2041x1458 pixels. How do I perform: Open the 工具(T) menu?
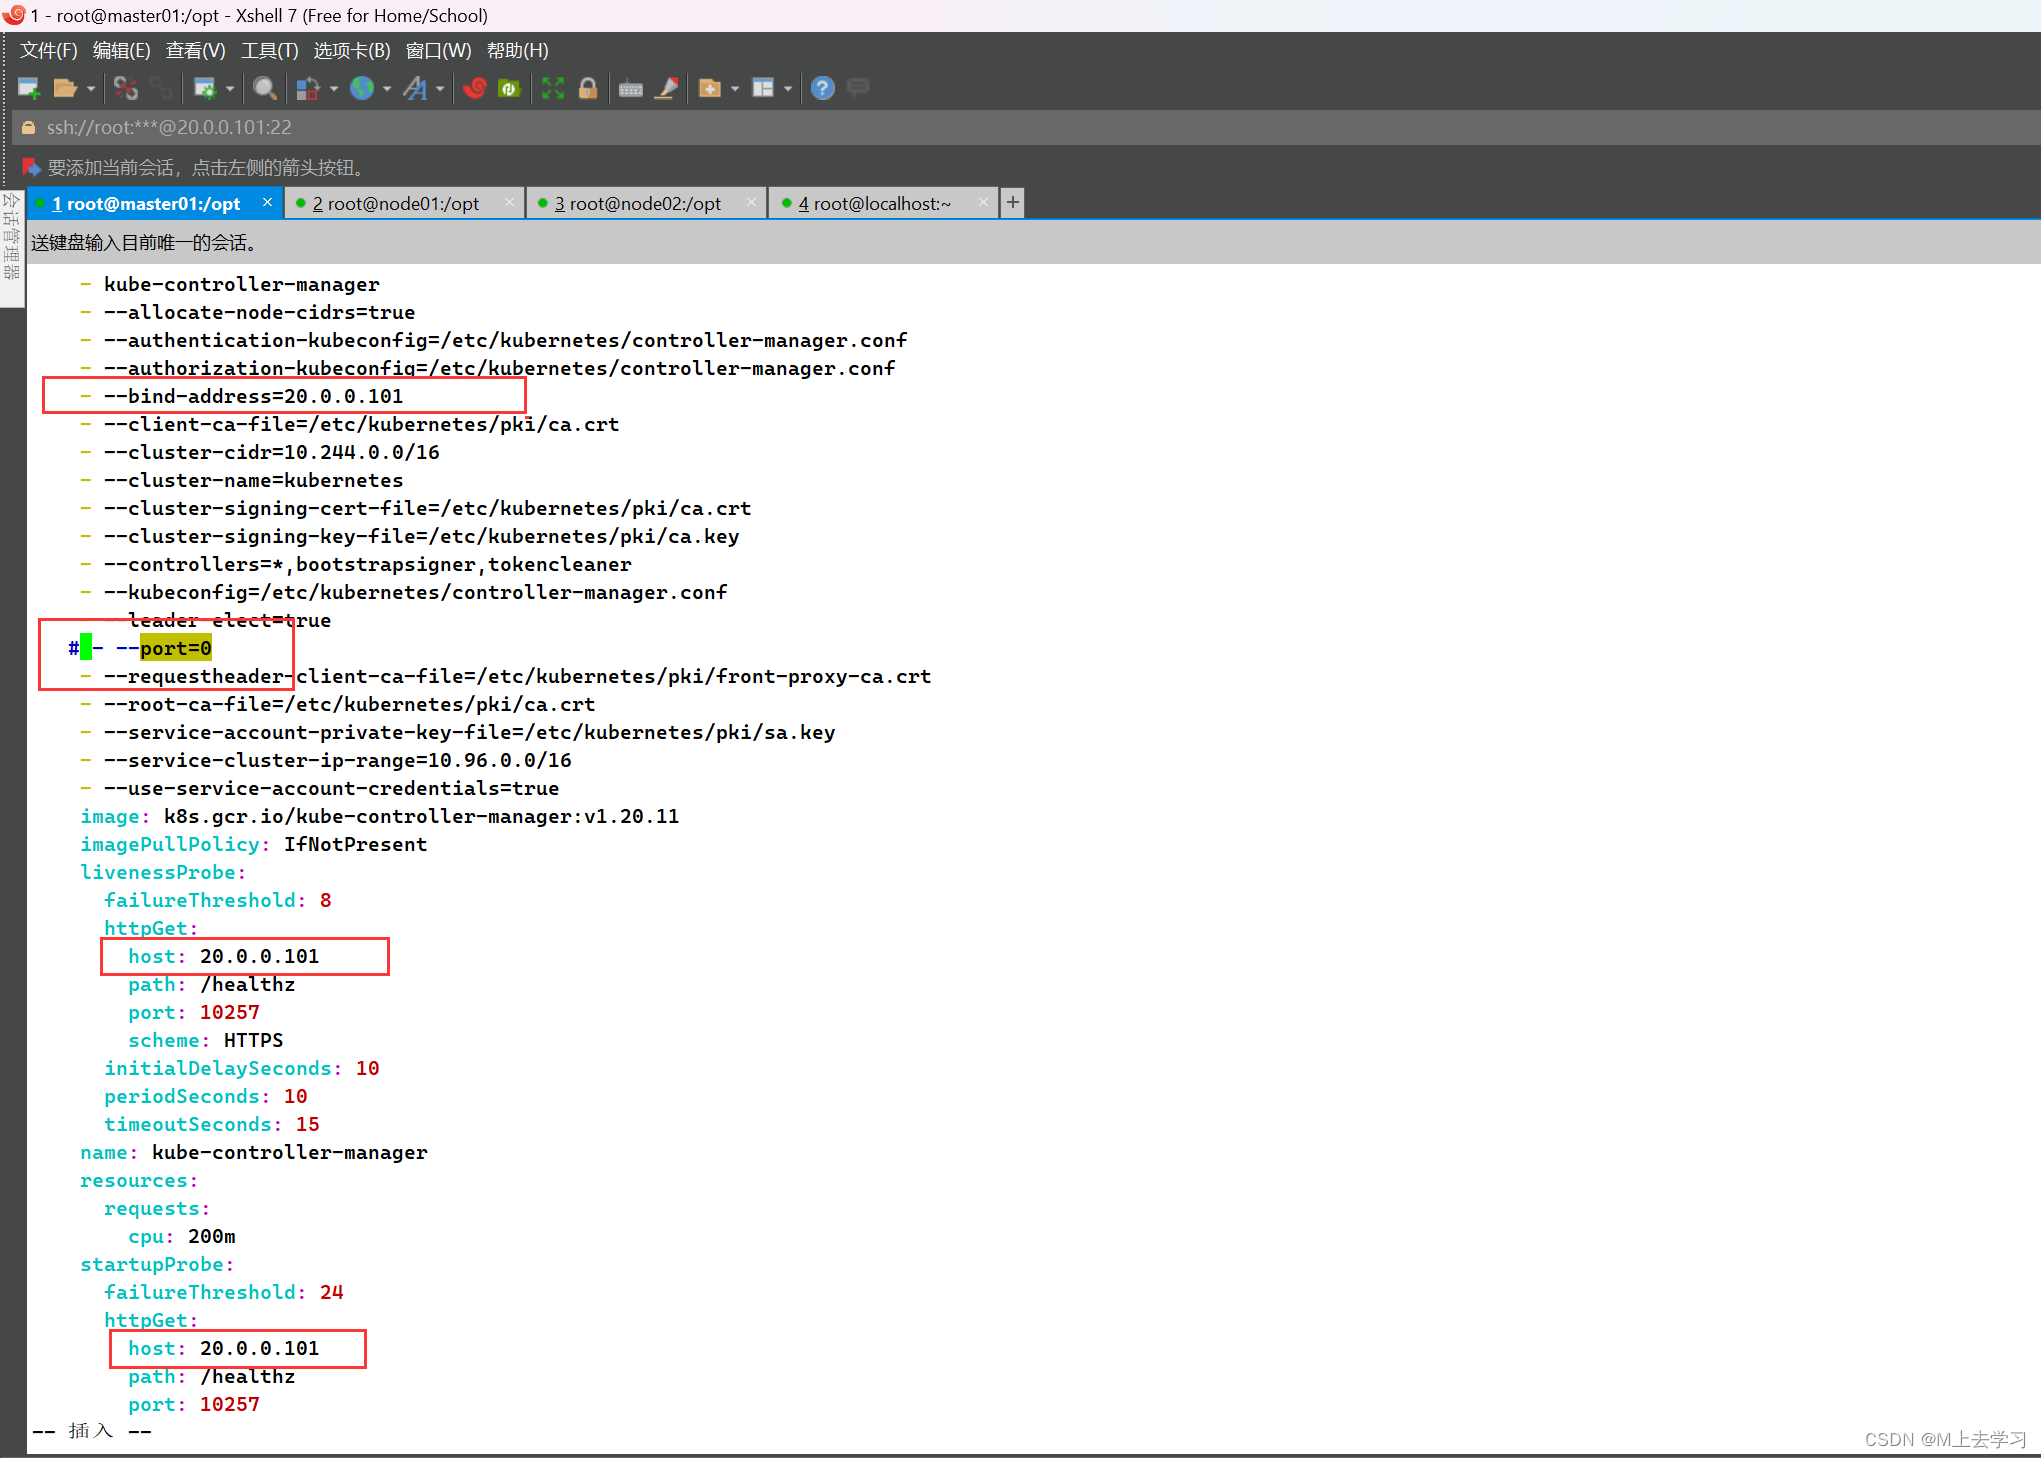(x=270, y=50)
